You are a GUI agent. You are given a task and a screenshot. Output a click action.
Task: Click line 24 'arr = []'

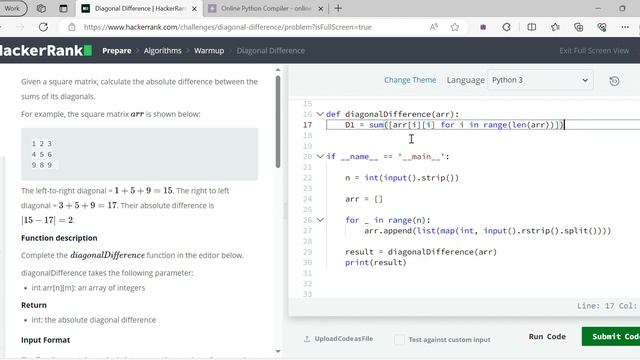(x=364, y=199)
